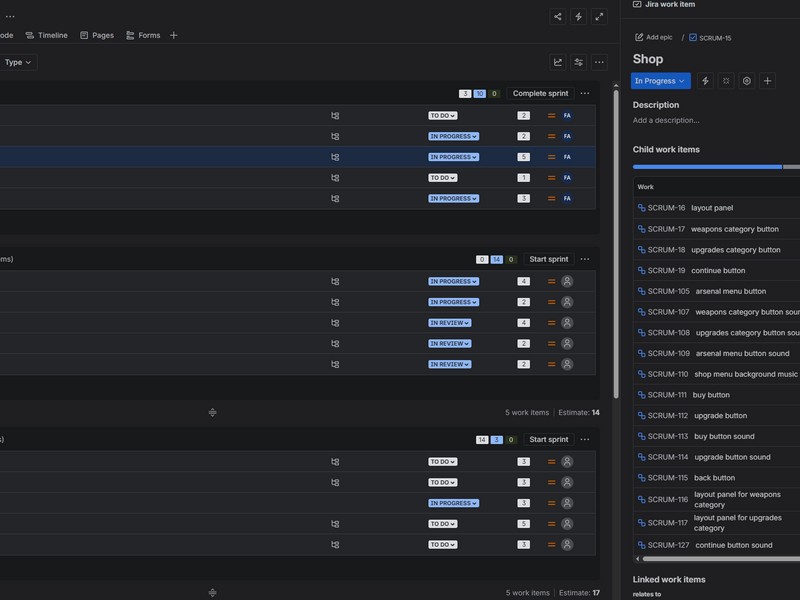Click the Add a description field
Viewport: 800px width, 600px height.
[666, 120]
